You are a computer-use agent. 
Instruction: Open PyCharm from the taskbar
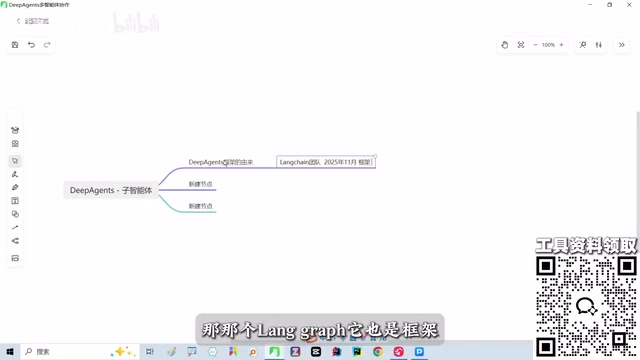tap(357, 351)
